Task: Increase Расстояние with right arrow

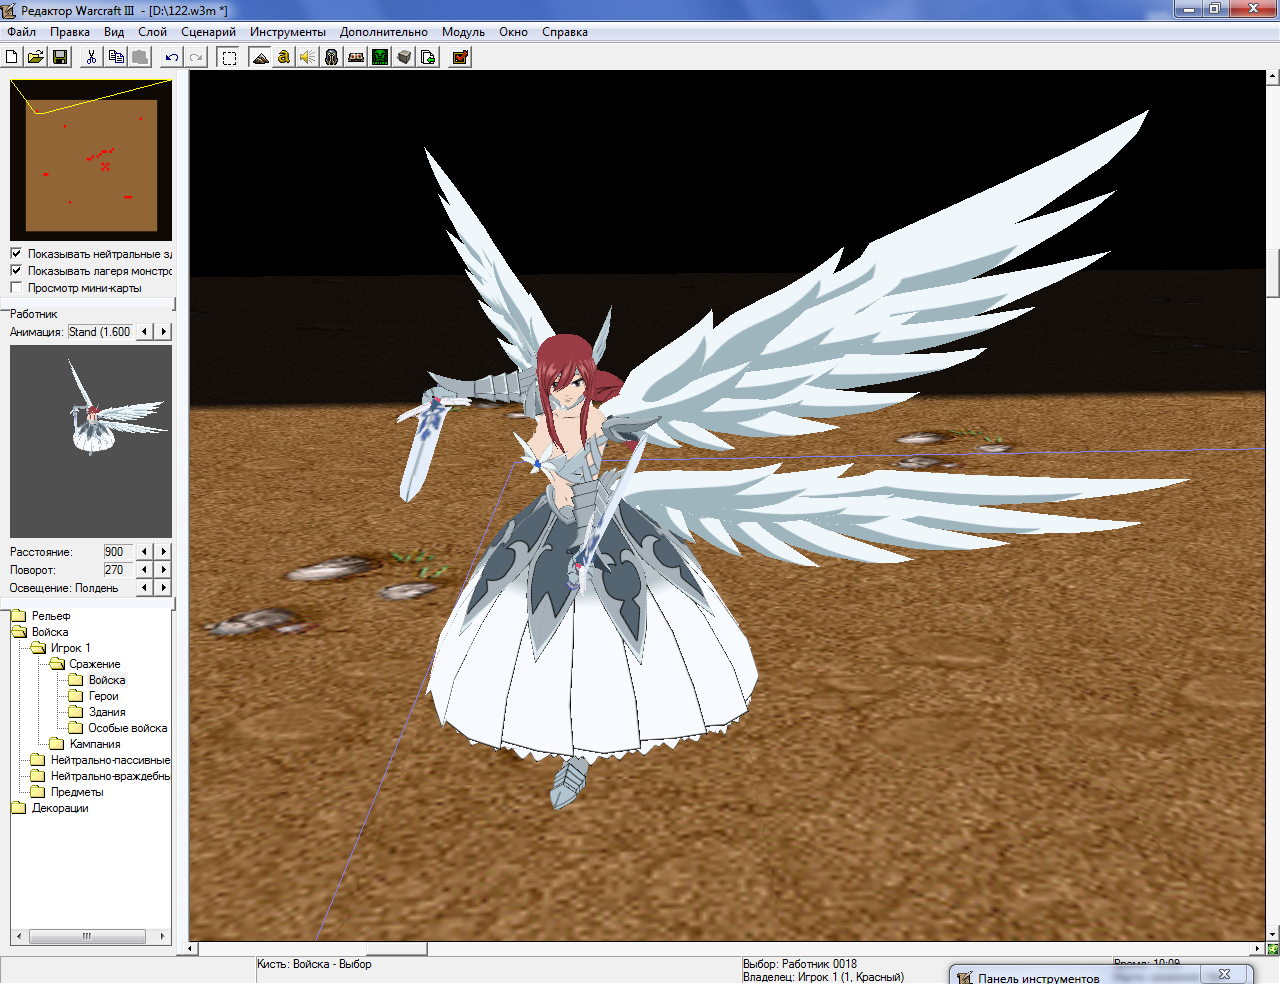Action: pyautogui.click(x=164, y=551)
